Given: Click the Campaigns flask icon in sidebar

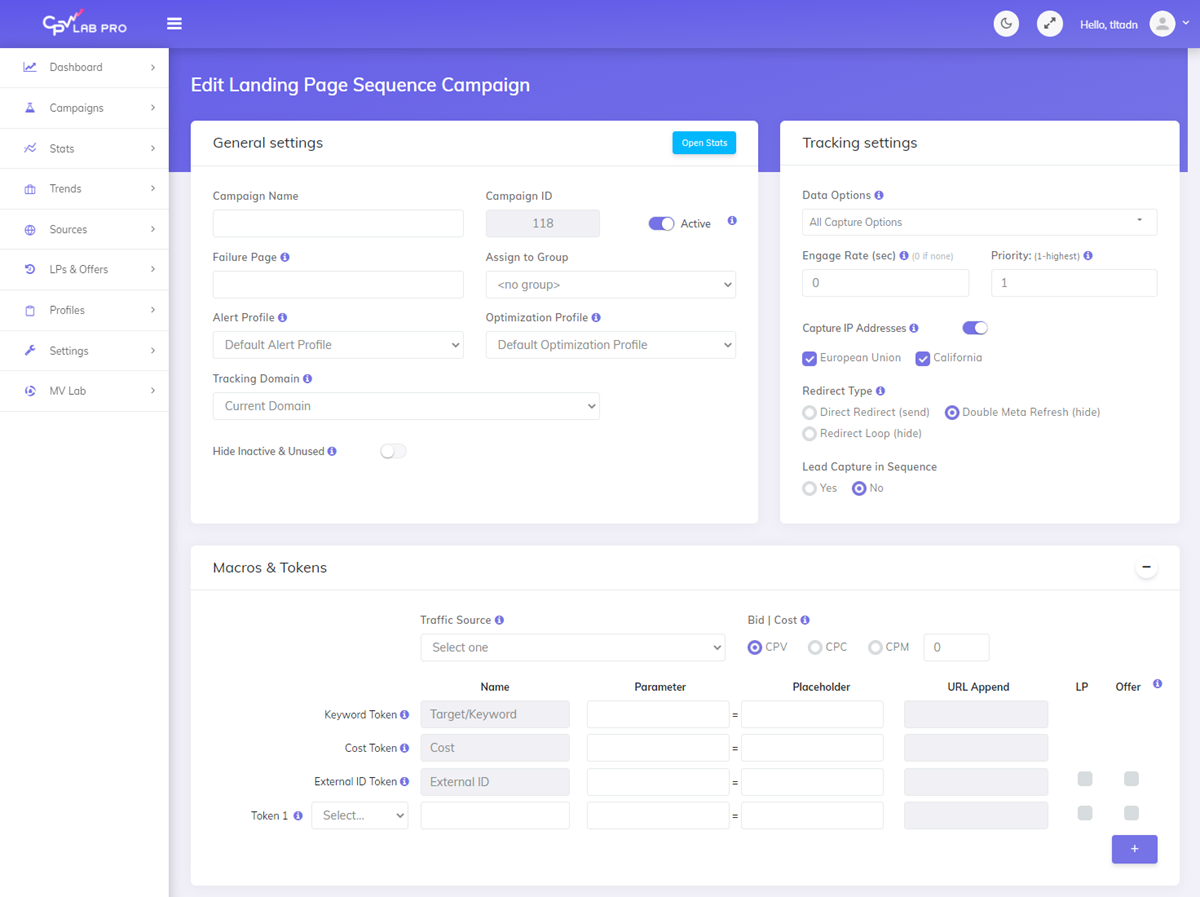Looking at the screenshot, I should point(30,108).
